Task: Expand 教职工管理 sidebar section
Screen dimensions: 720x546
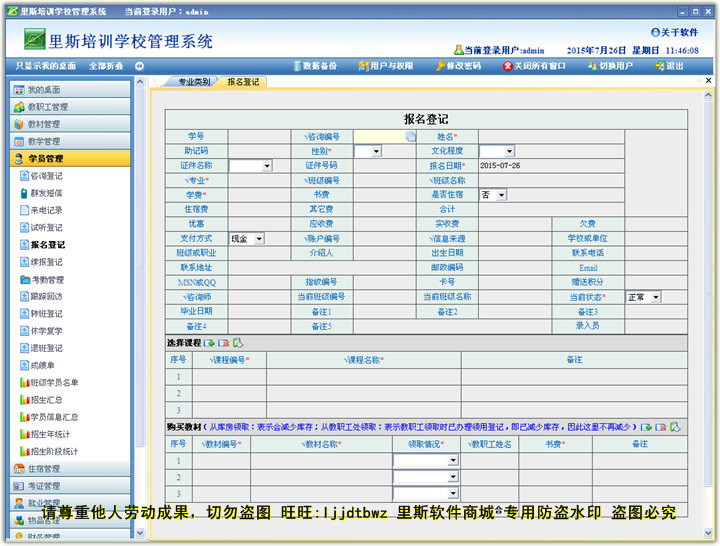Action: click(x=70, y=107)
